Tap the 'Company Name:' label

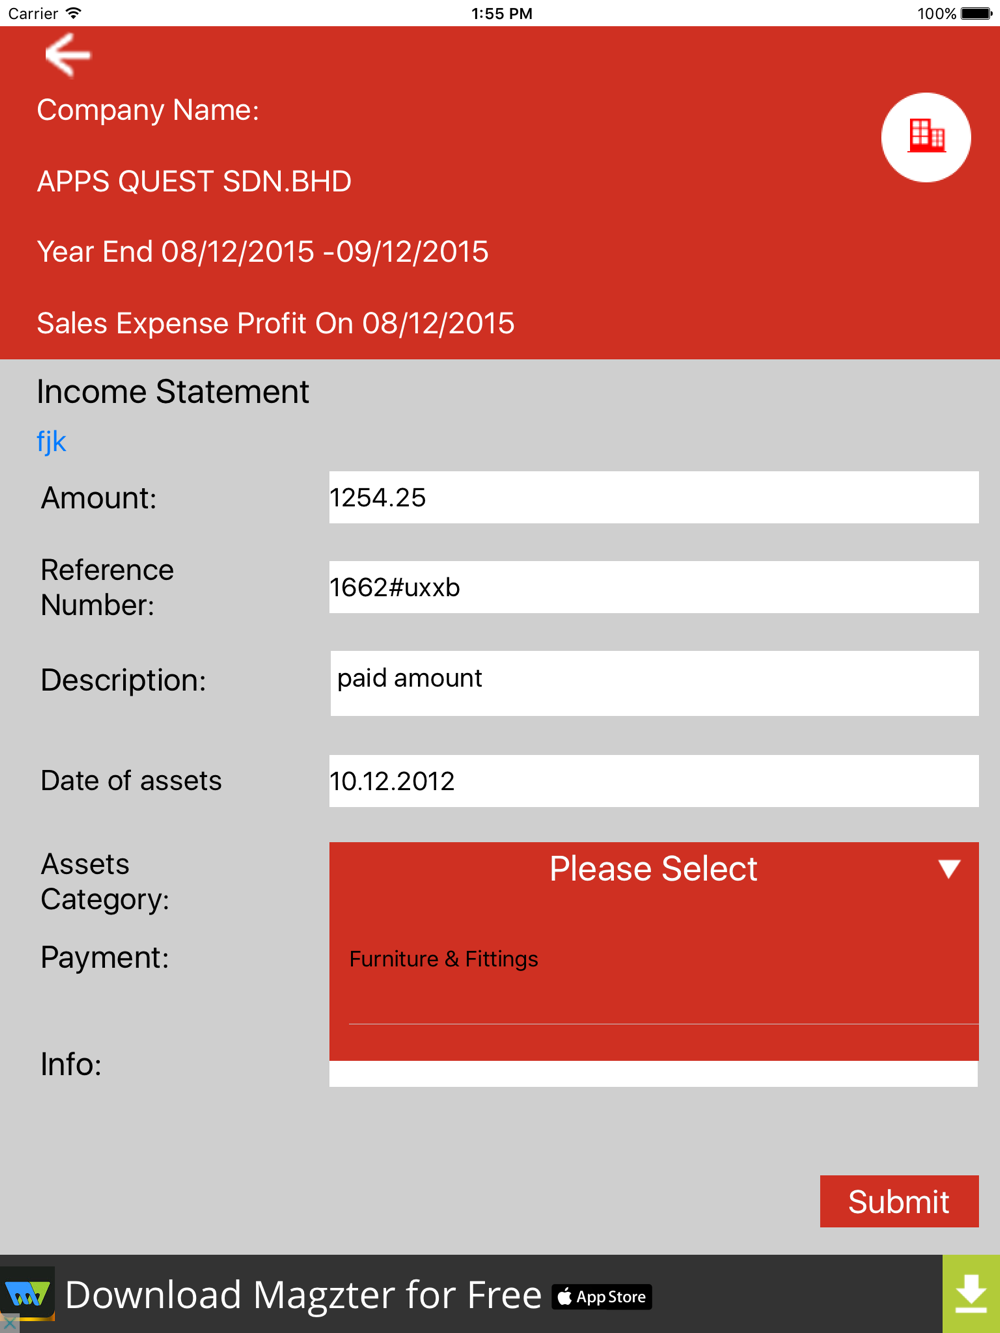[148, 110]
